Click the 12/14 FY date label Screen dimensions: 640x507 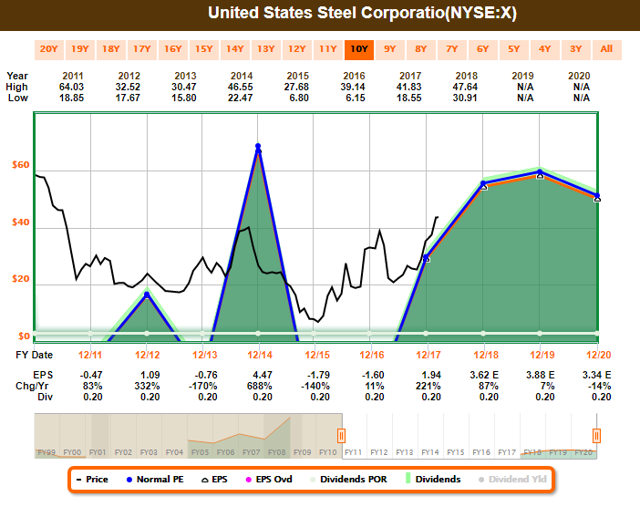260,355
